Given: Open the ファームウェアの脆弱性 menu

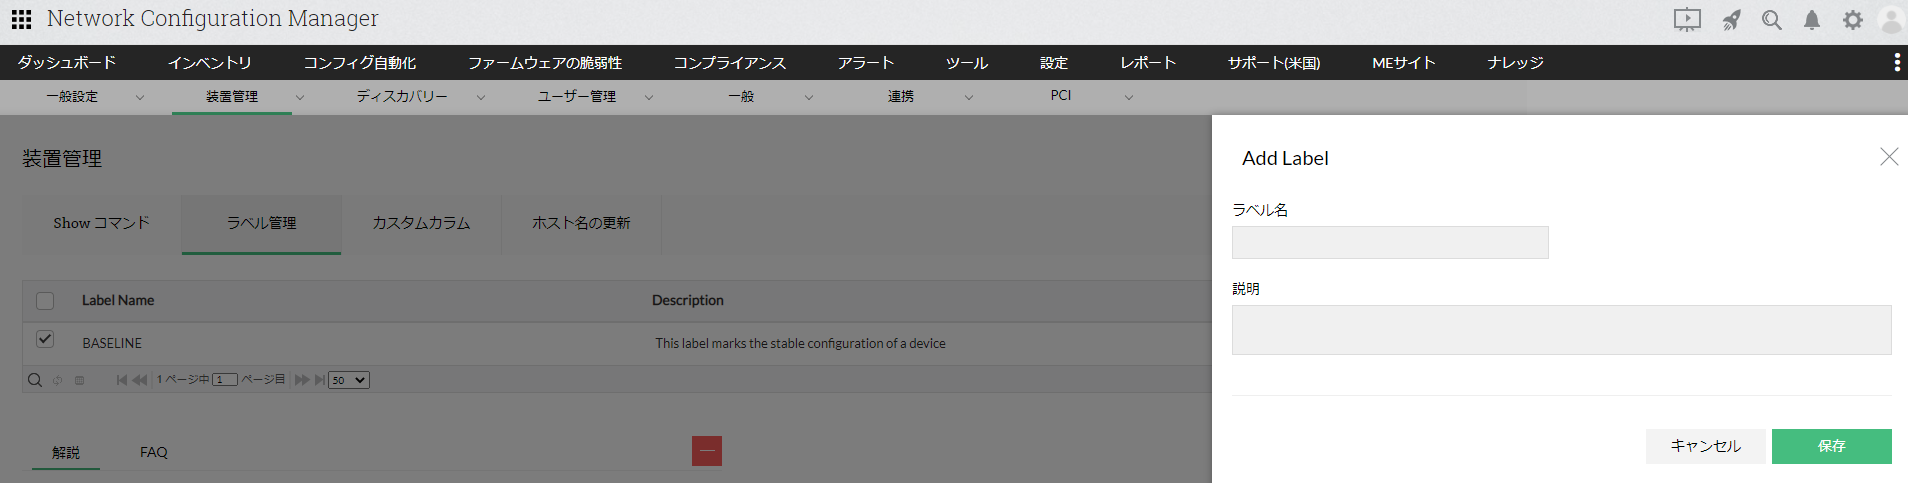Looking at the screenshot, I should pos(545,63).
